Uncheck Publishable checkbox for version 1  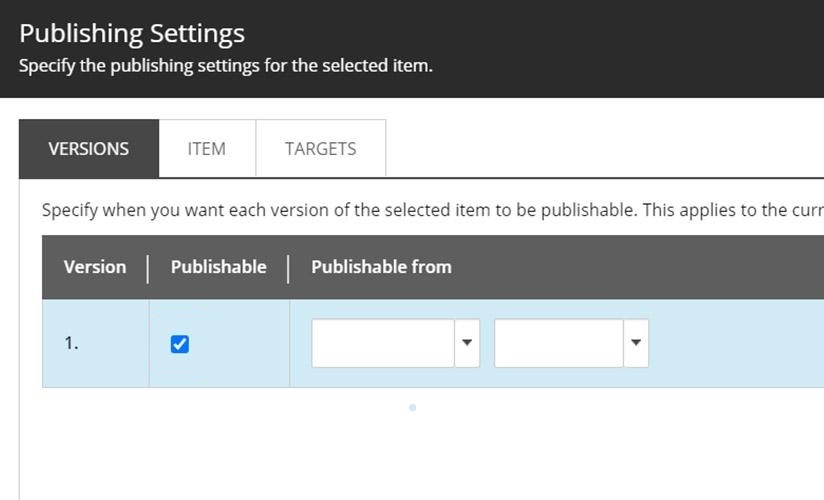coord(180,344)
